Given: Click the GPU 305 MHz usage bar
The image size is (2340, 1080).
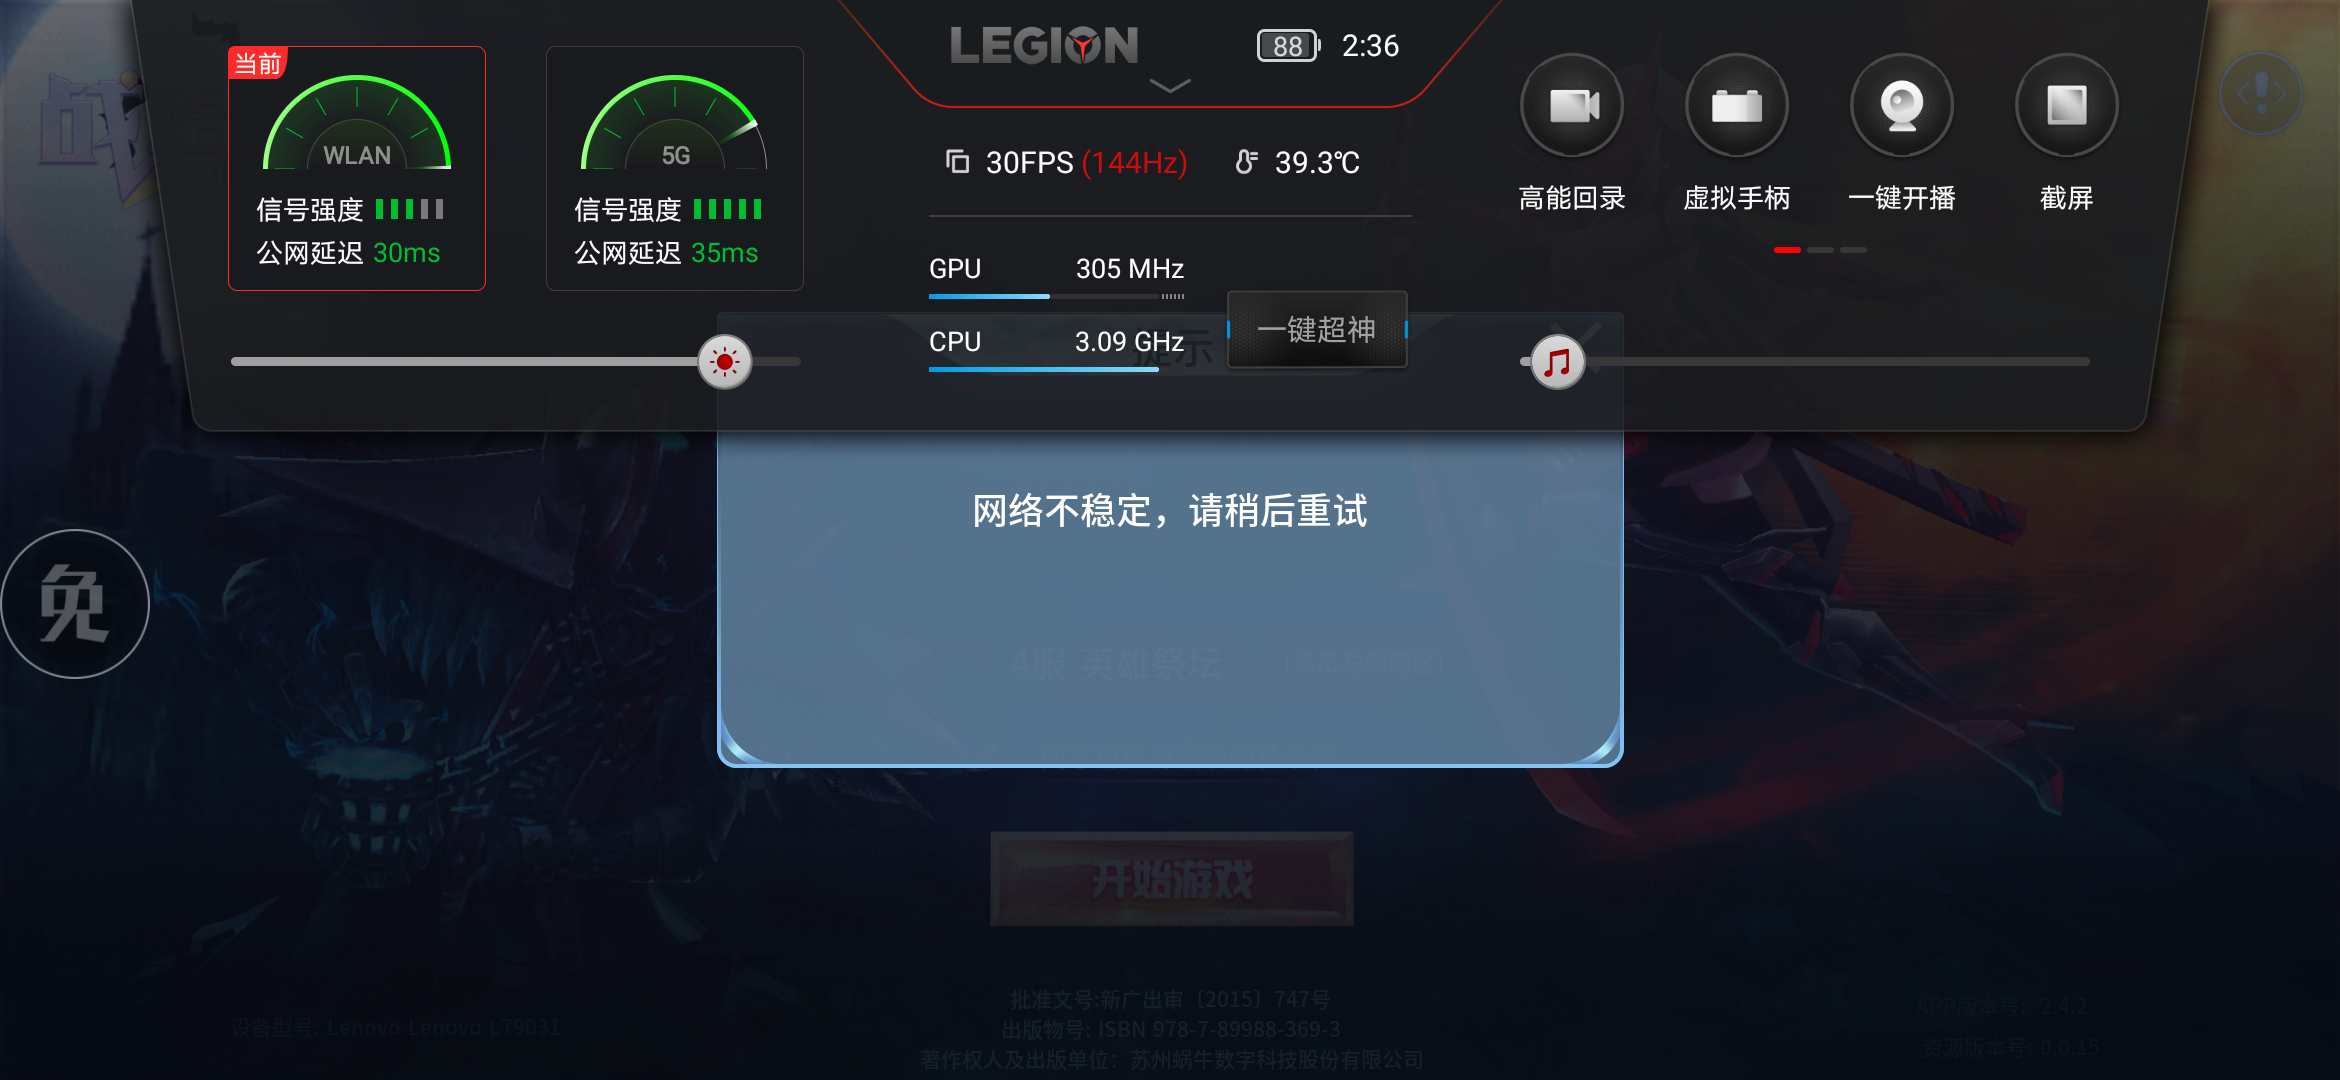Looking at the screenshot, I should click(1056, 296).
